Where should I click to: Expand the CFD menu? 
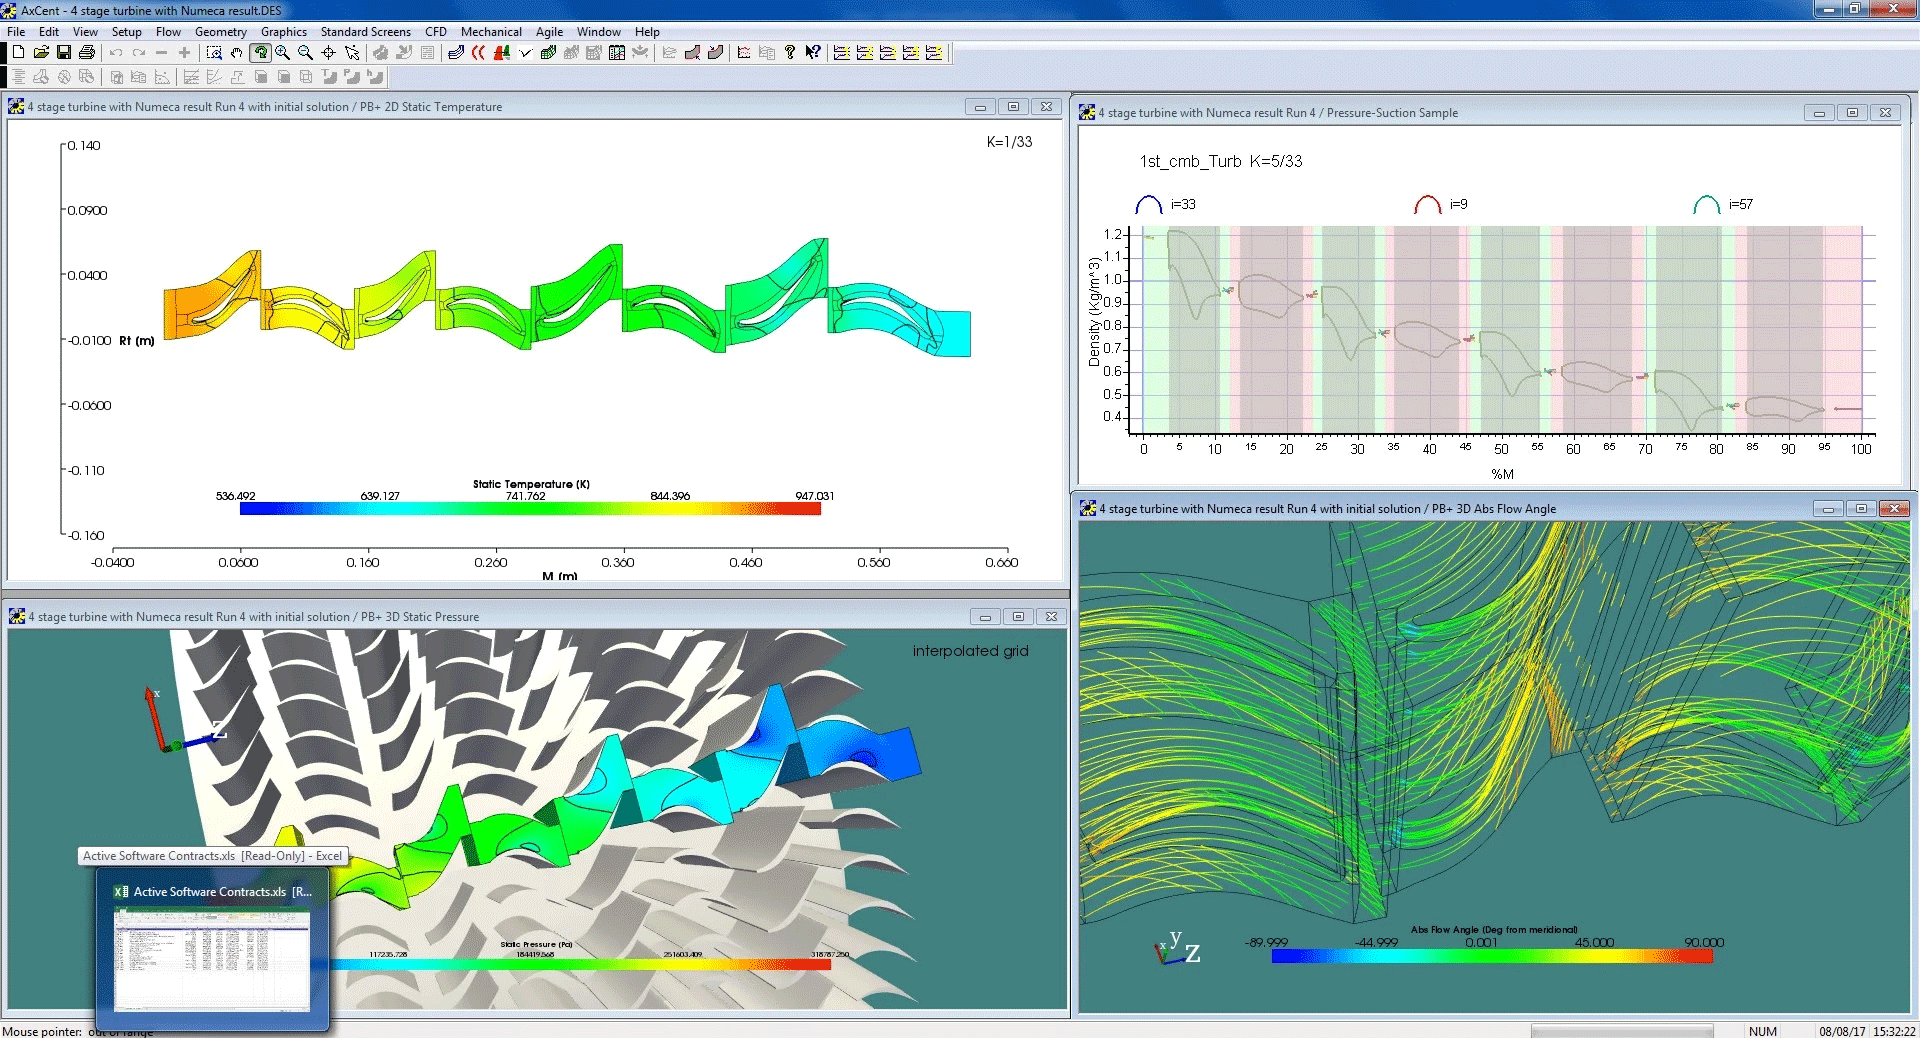click(435, 32)
